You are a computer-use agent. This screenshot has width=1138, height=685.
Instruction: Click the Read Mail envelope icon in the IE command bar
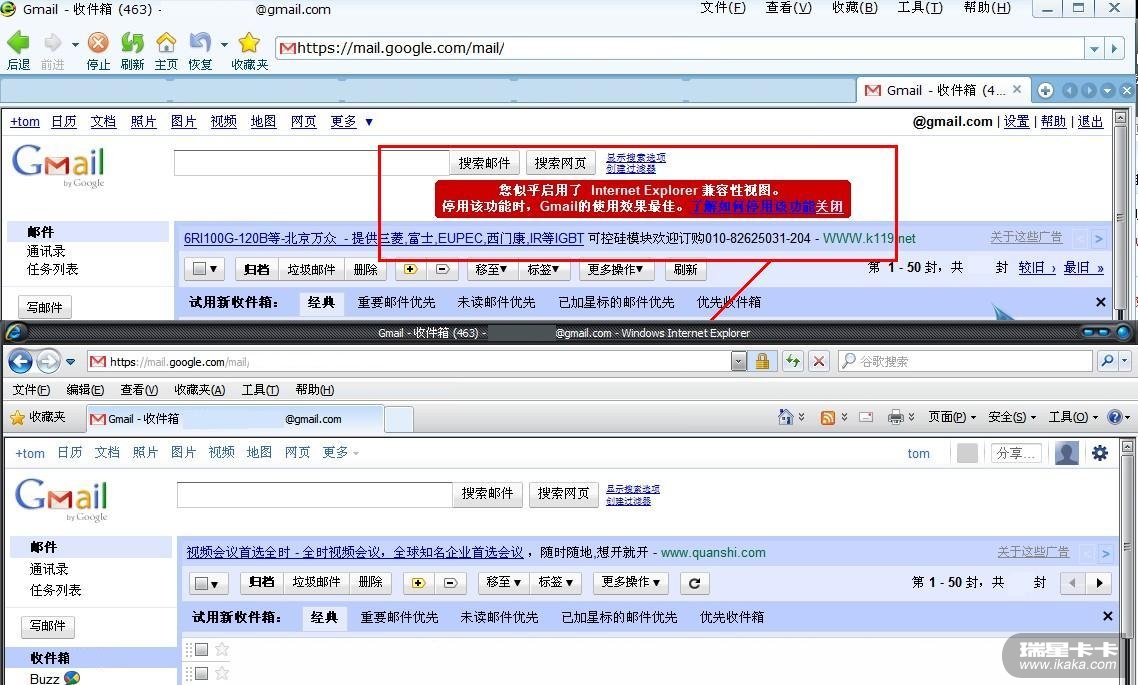(x=866, y=417)
